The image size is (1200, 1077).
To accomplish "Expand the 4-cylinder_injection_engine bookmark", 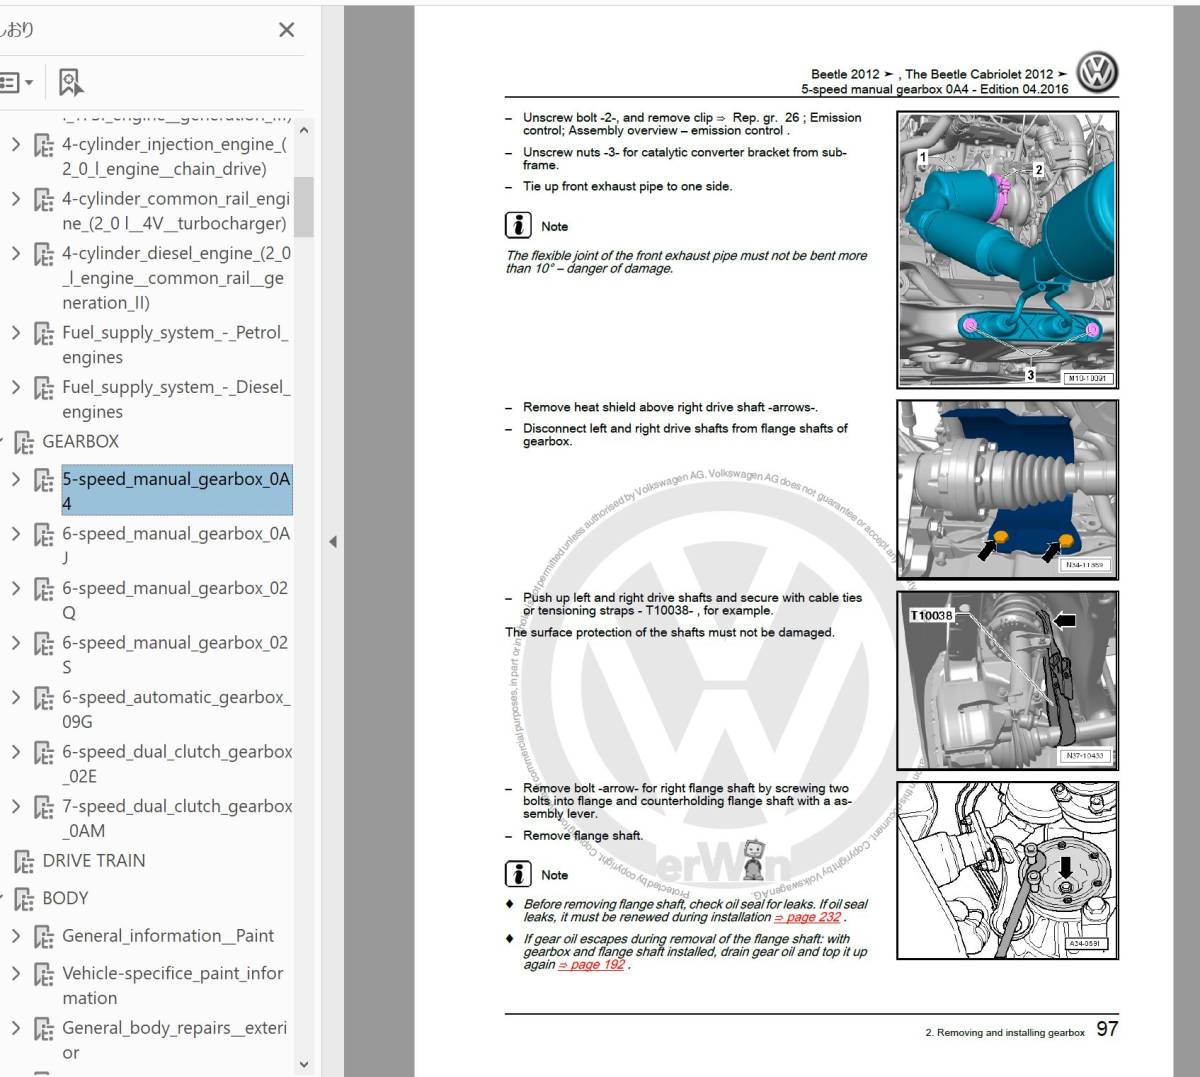I will point(16,144).
